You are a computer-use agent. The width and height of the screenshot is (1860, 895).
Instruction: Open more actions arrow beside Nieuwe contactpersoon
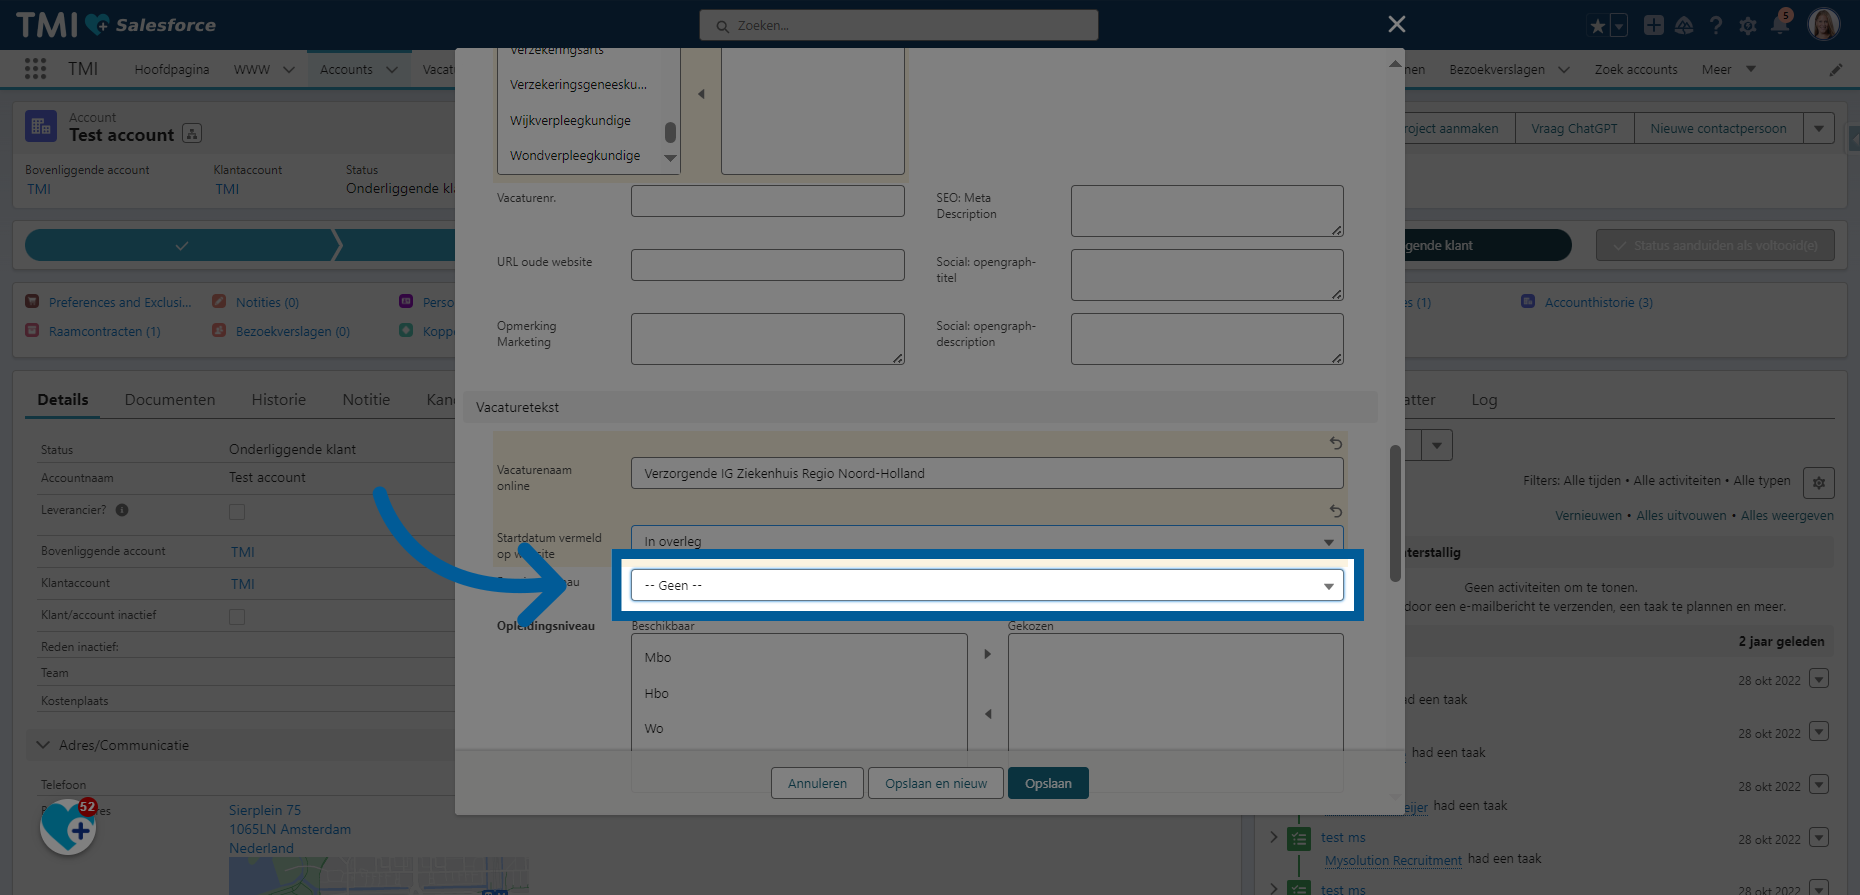pos(1819,128)
